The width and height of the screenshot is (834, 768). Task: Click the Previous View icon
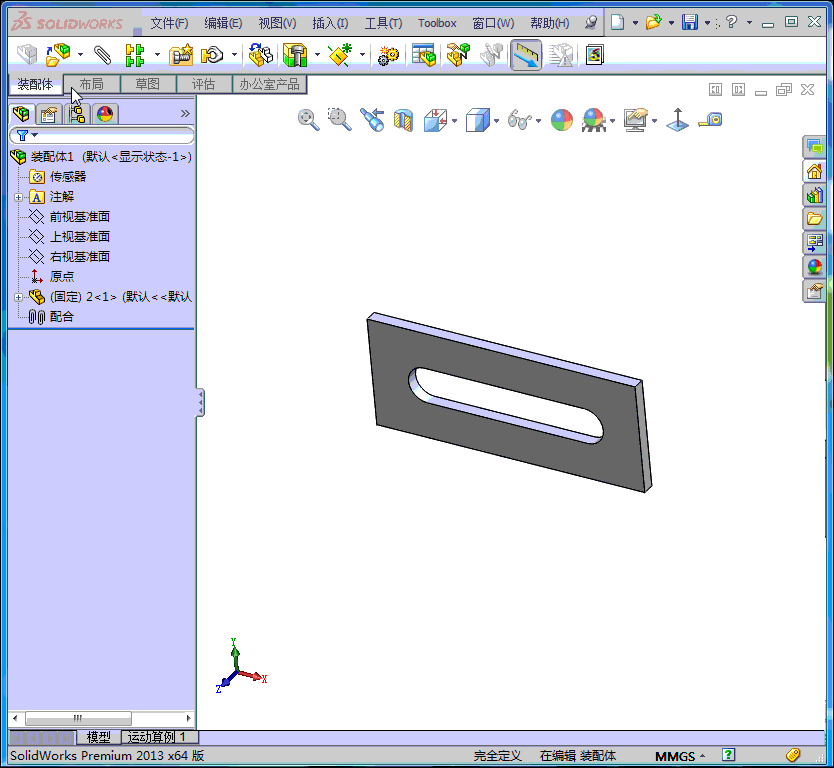click(372, 120)
